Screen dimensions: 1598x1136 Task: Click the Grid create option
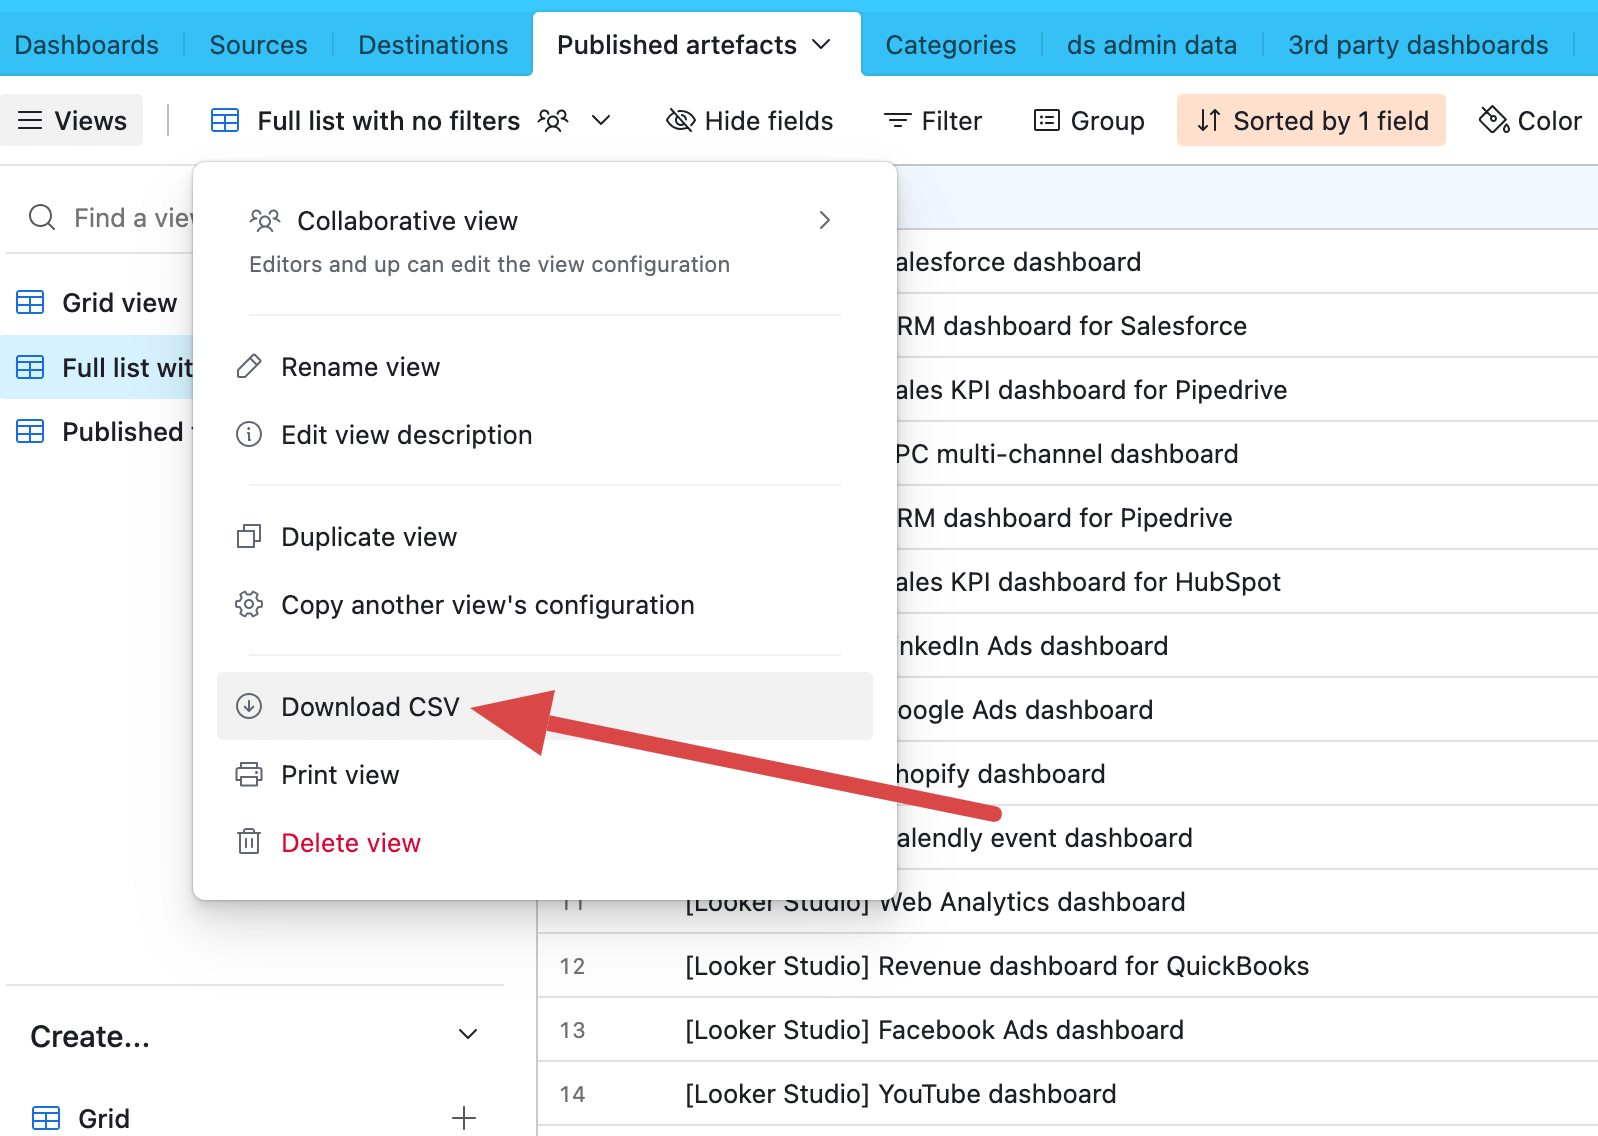pos(255,1118)
